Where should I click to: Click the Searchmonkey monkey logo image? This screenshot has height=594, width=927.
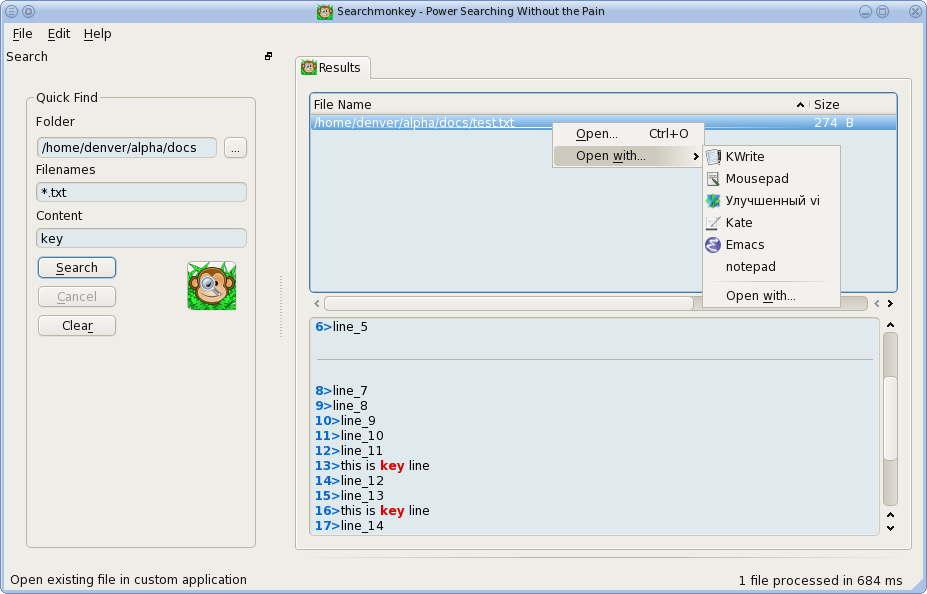(x=212, y=285)
